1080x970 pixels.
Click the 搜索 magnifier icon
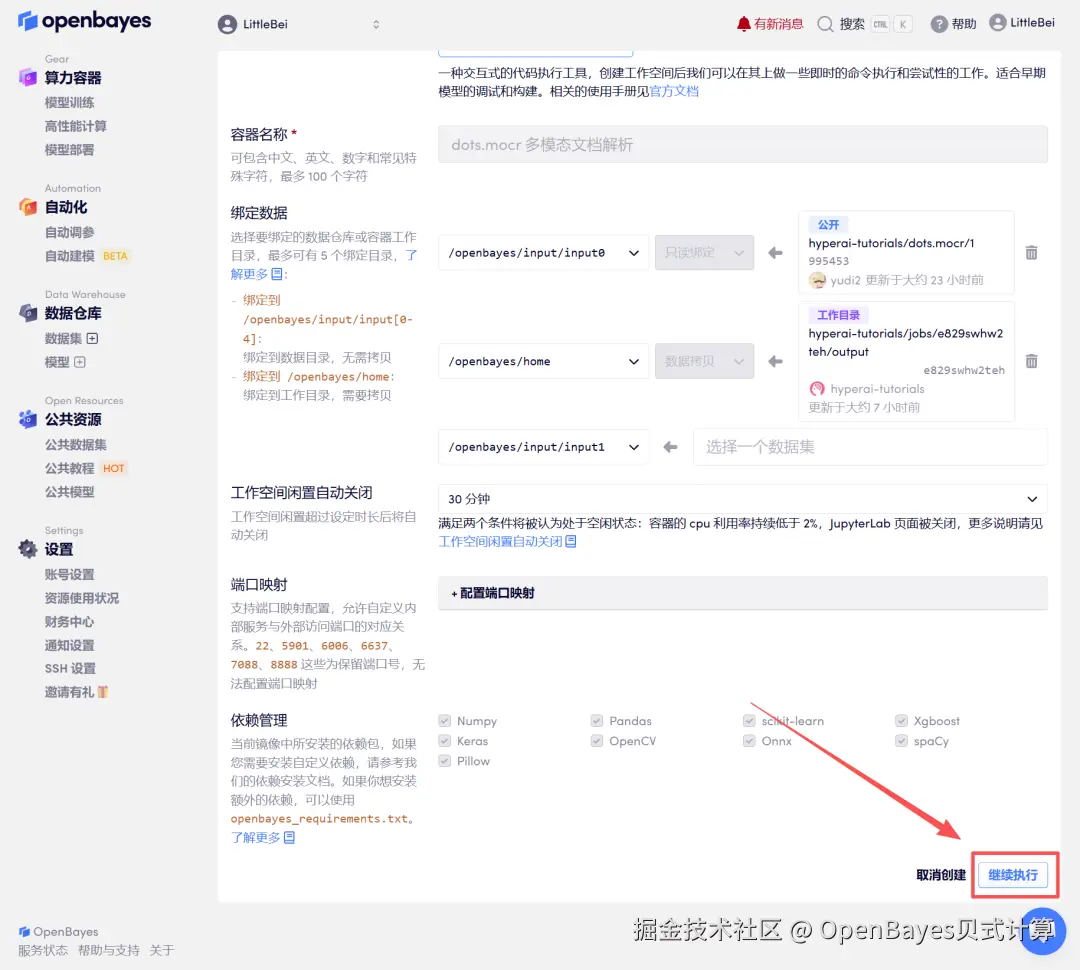tap(824, 24)
